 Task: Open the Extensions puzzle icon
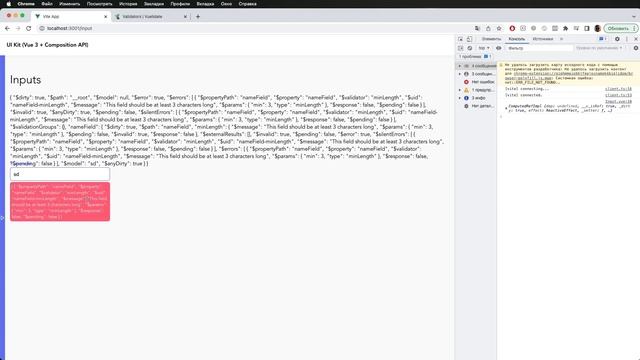tap(565, 28)
